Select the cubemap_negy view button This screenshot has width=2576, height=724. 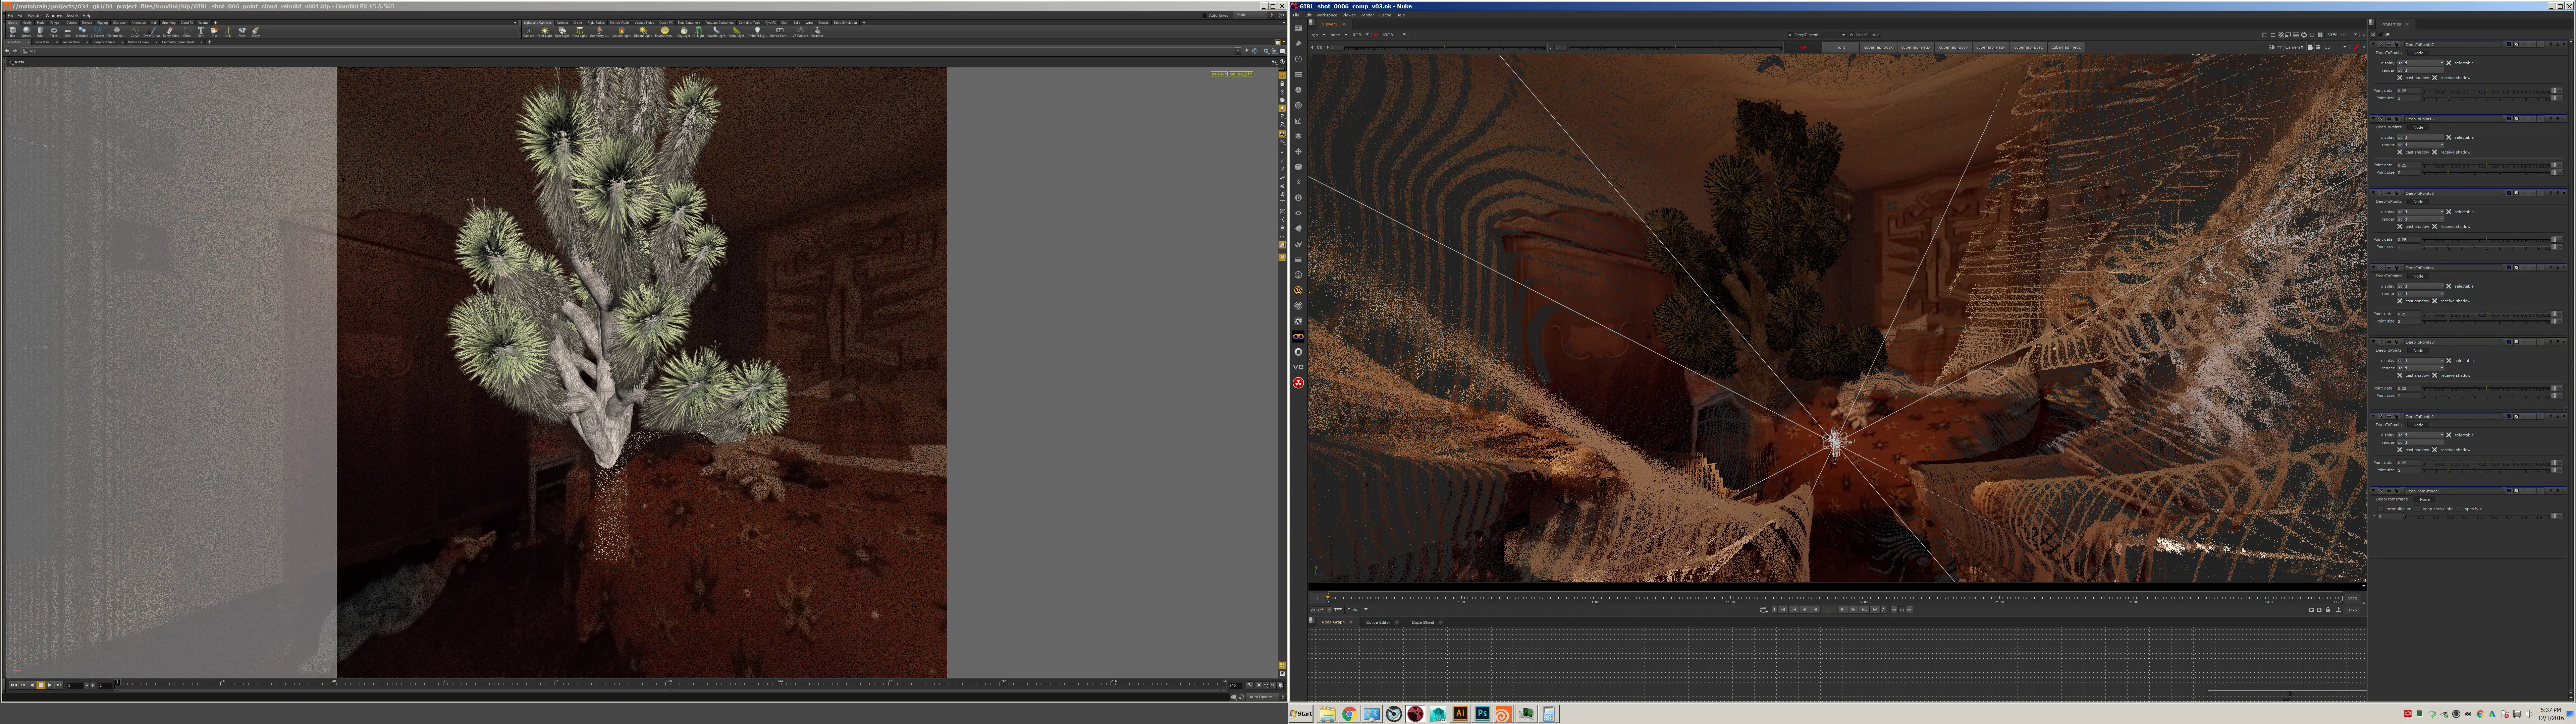point(1991,47)
